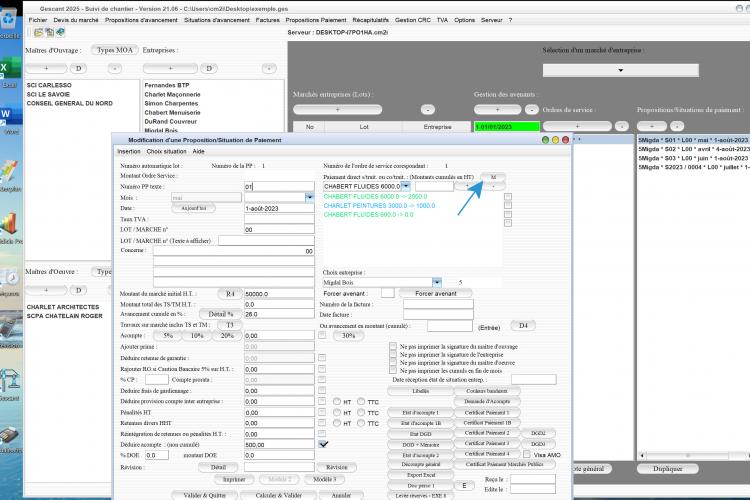This screenshot has width=750, height=500.
Task: Click the Détail % button
Action: 221,314
